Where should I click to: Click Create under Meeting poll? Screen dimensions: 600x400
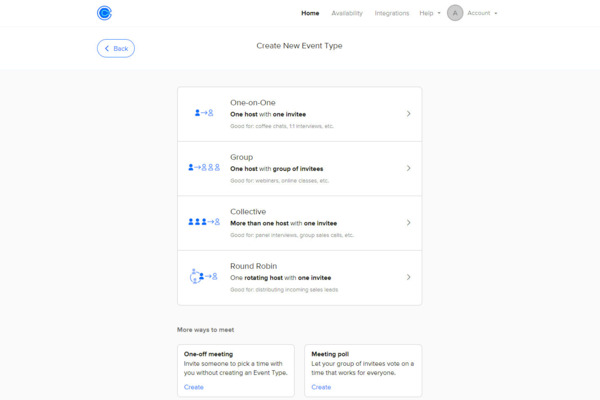(320, 387)
